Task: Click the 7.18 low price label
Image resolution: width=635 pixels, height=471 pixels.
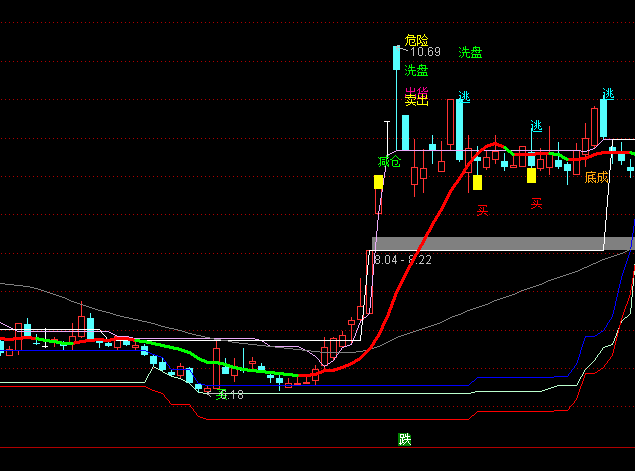Action: (x=230, y=395)
